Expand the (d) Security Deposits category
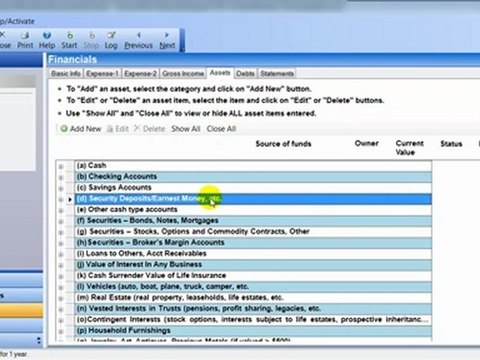The width and height of the screenshot is (480, 360). click(x=61, y=199)
